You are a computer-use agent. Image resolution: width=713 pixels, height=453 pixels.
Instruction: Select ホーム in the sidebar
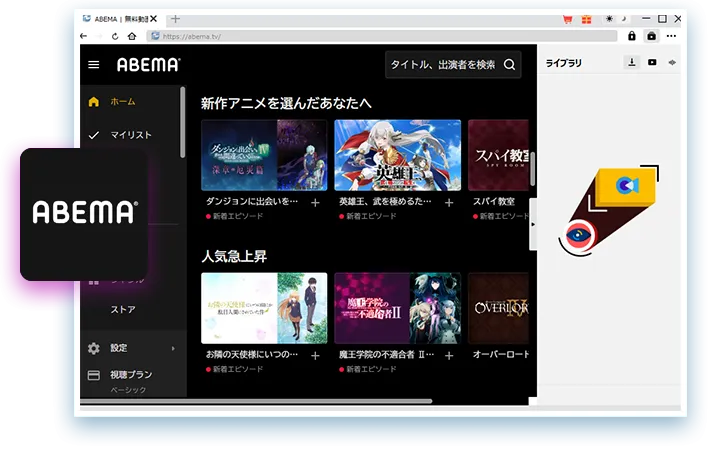[123, 101]
